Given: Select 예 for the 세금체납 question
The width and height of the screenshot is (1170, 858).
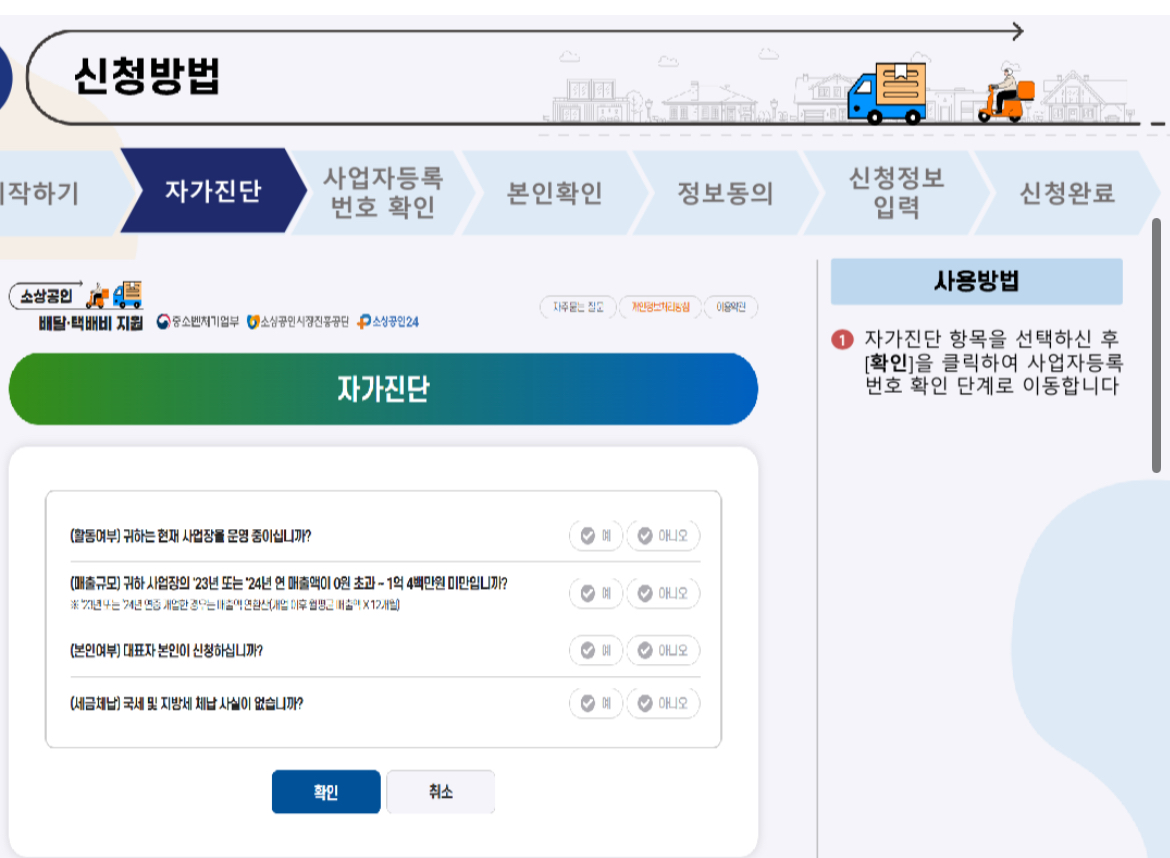Looking at the screenshot, I should (x=595, y=704).
